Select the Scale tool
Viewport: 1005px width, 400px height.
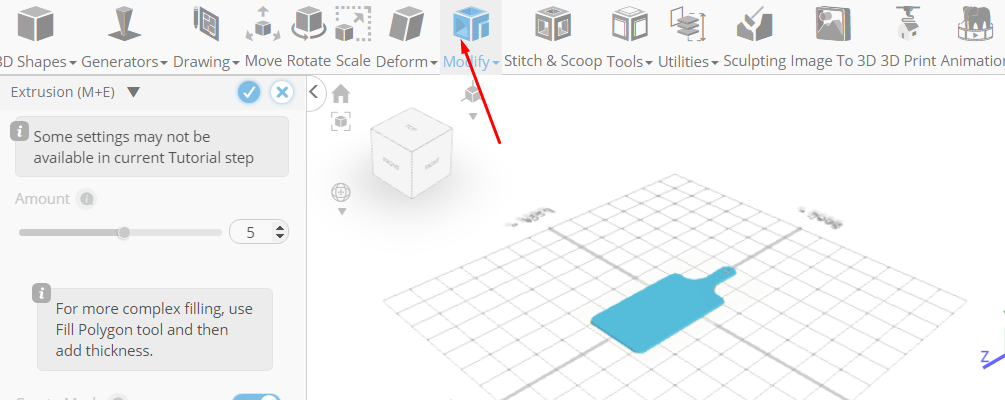click(353, 36)
